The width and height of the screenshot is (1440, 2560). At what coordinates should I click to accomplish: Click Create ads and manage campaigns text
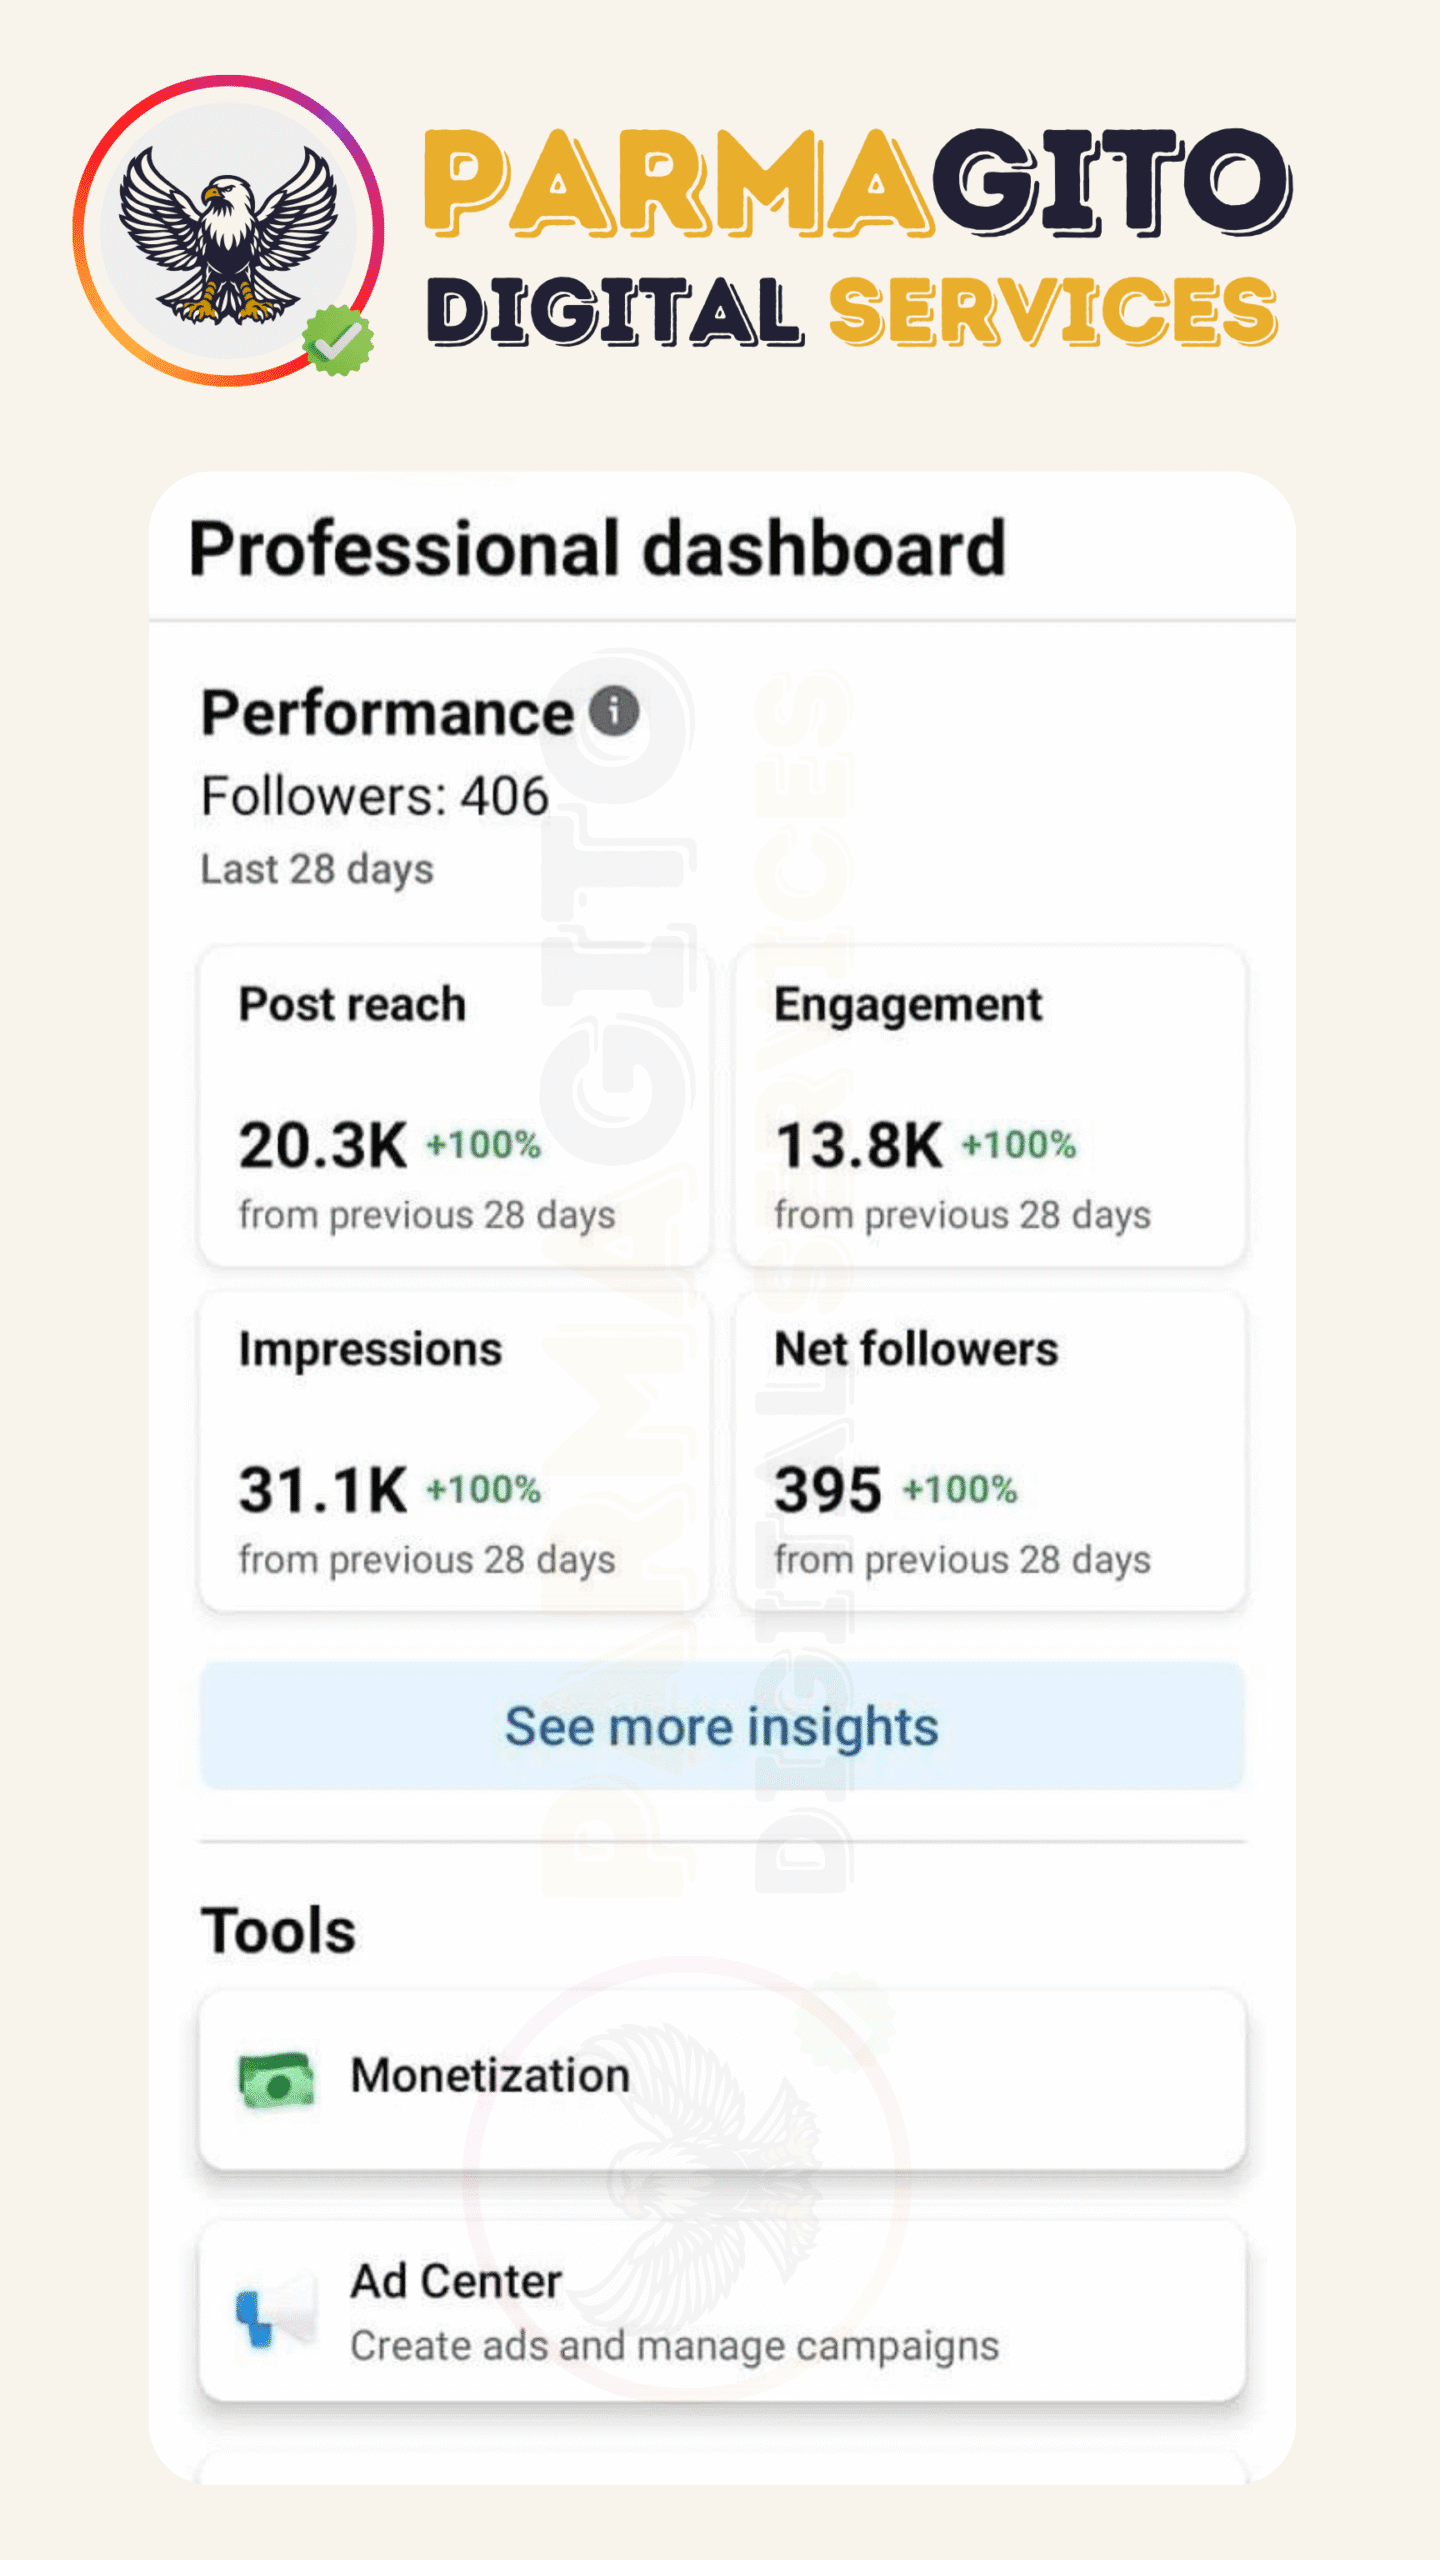click(674, 2346)
